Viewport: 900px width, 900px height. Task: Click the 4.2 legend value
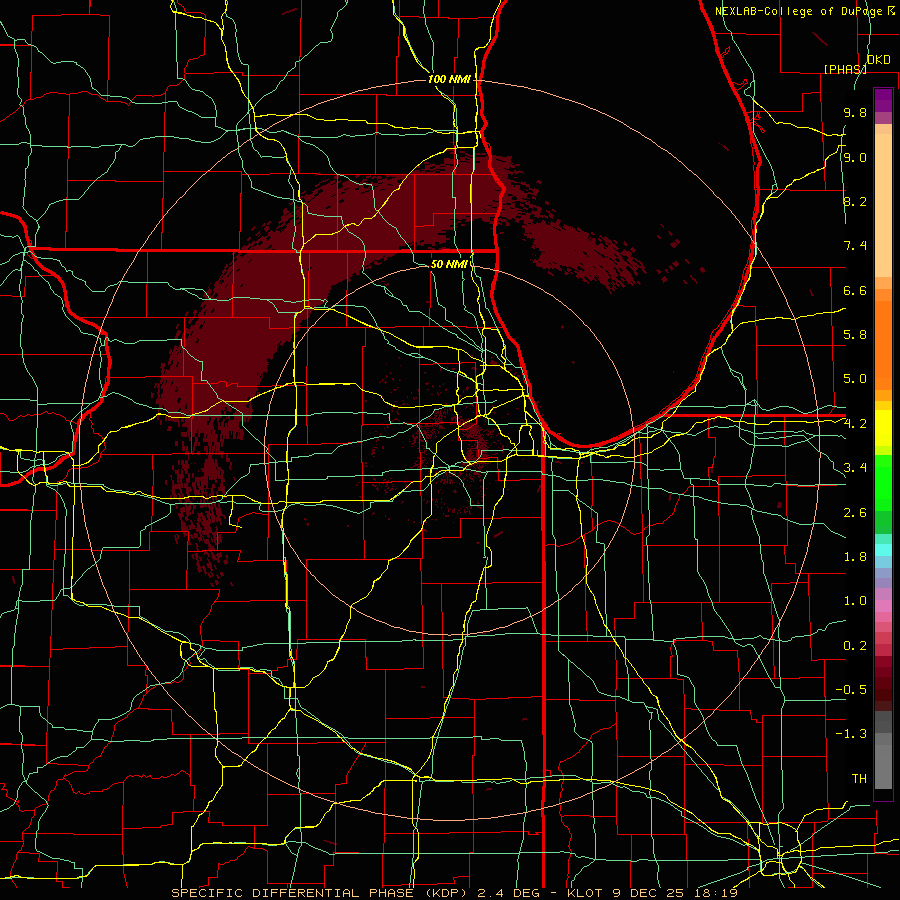[x=855, y=424]
